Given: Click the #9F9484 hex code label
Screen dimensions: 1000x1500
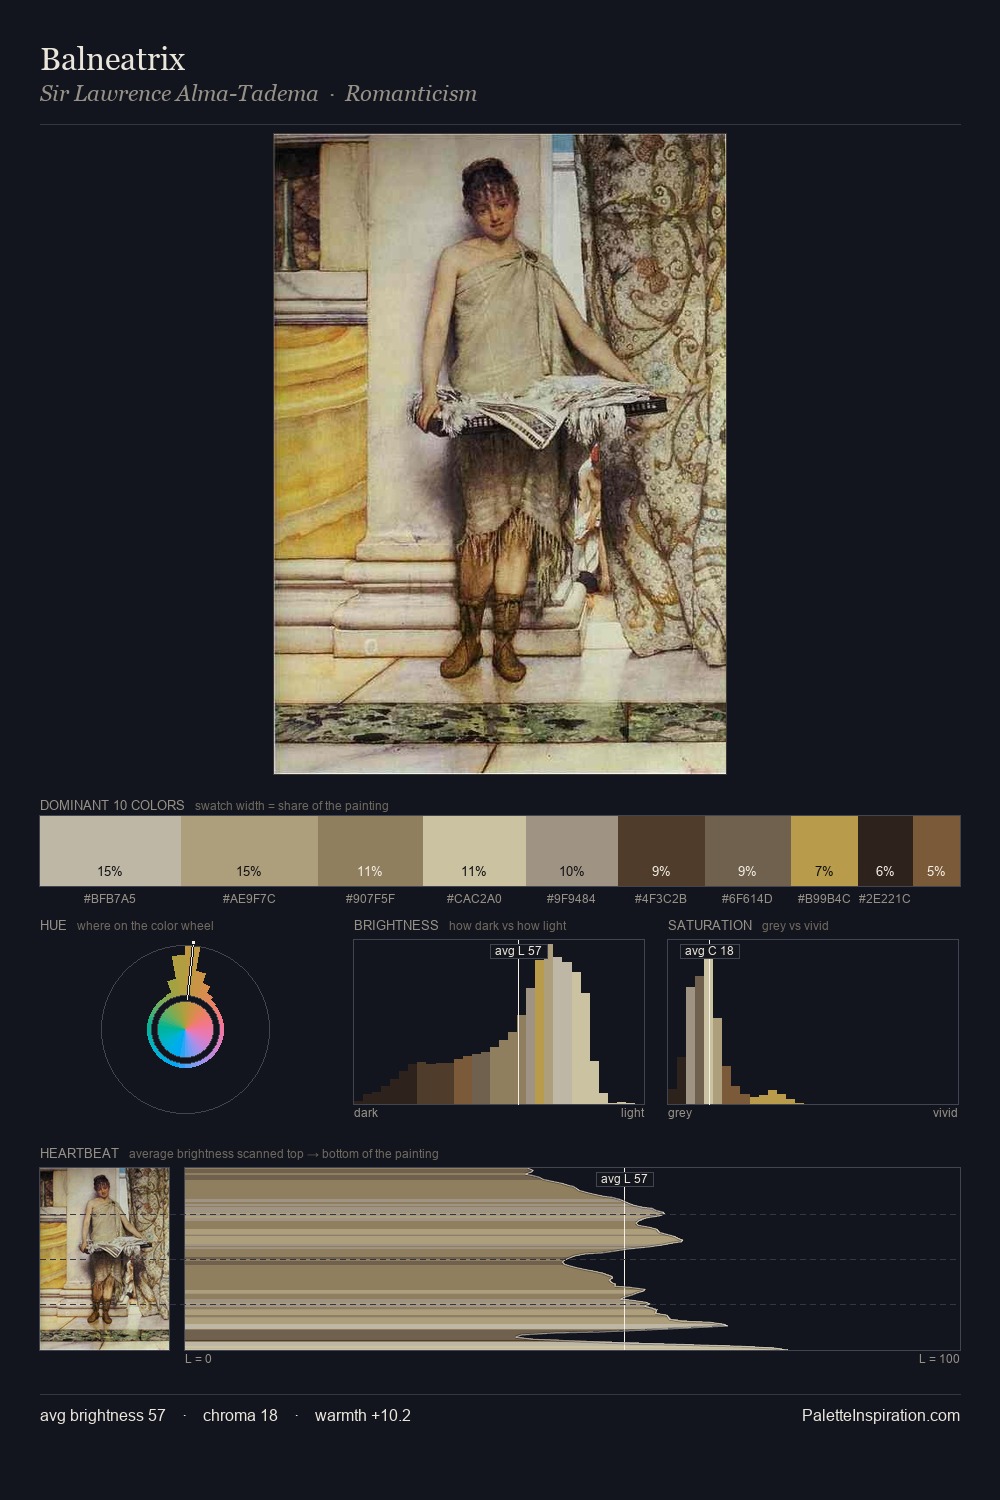Looking at the screenshot, I should tap(572, 899).
